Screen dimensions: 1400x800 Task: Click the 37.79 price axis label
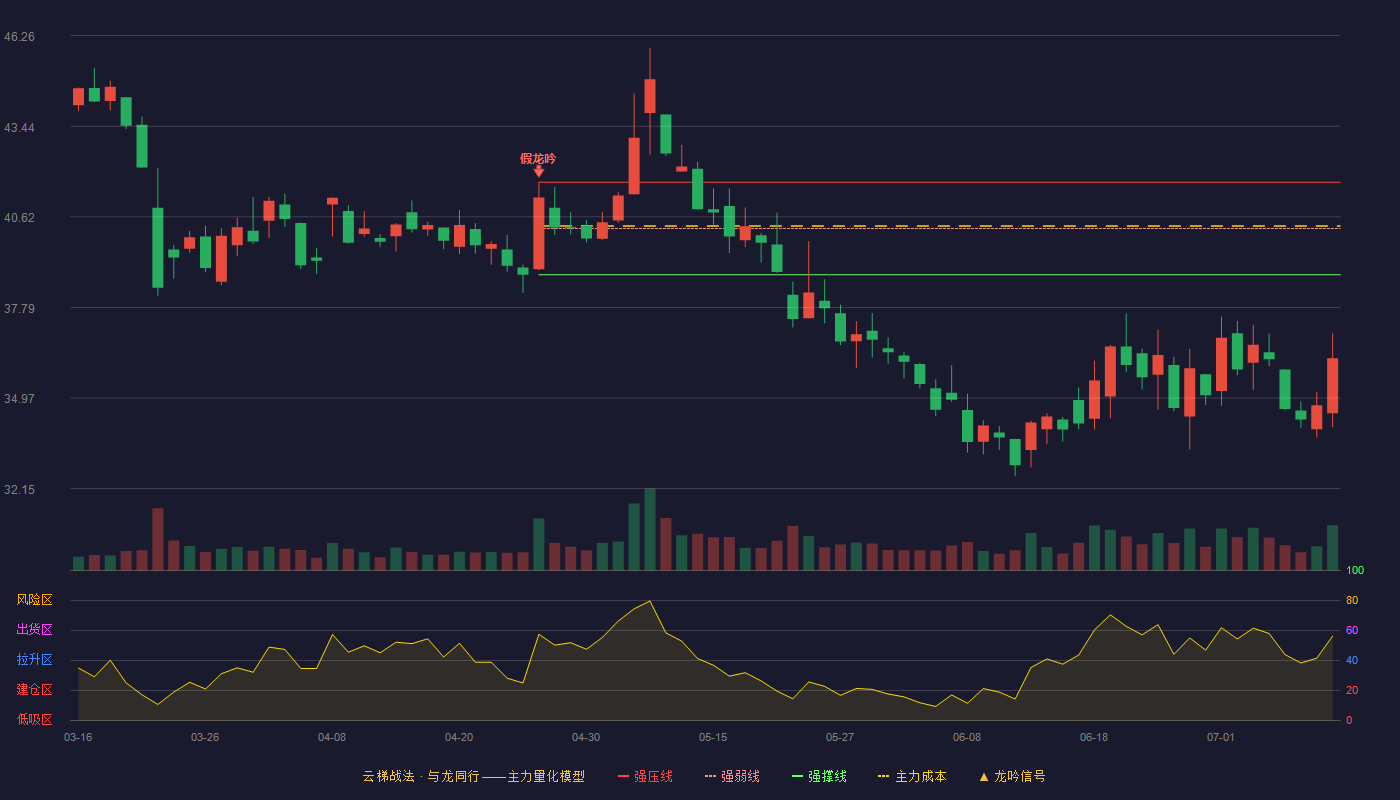(x=19, y=308)
